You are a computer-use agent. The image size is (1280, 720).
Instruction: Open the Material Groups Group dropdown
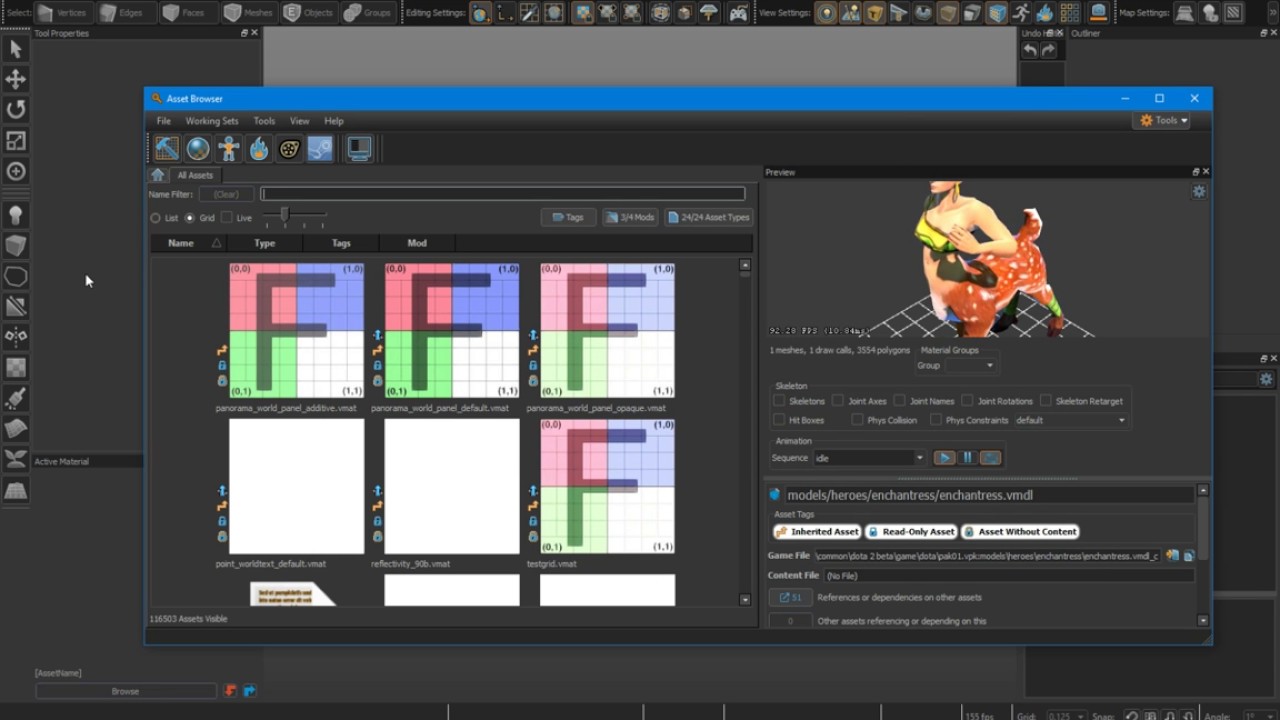[970, 365]
